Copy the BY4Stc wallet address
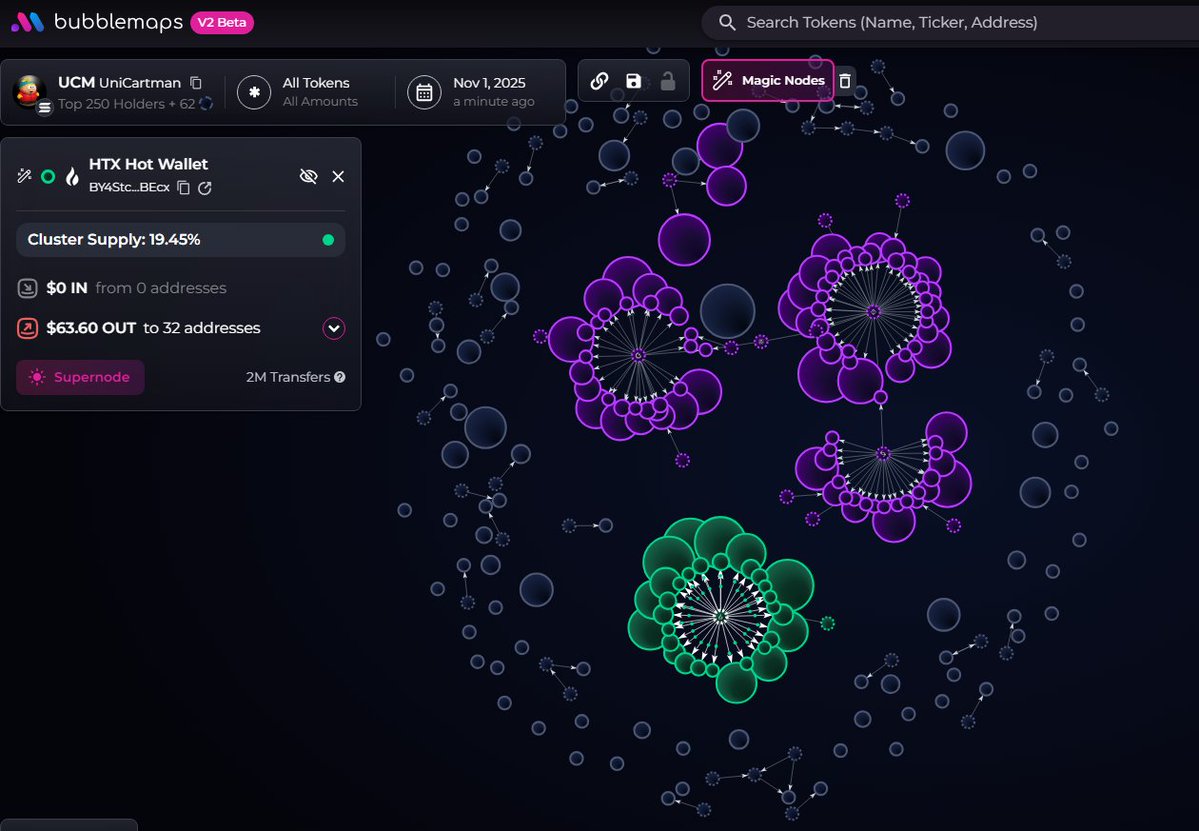Viewport: 1199px width, 831px height. coord(183,188)
